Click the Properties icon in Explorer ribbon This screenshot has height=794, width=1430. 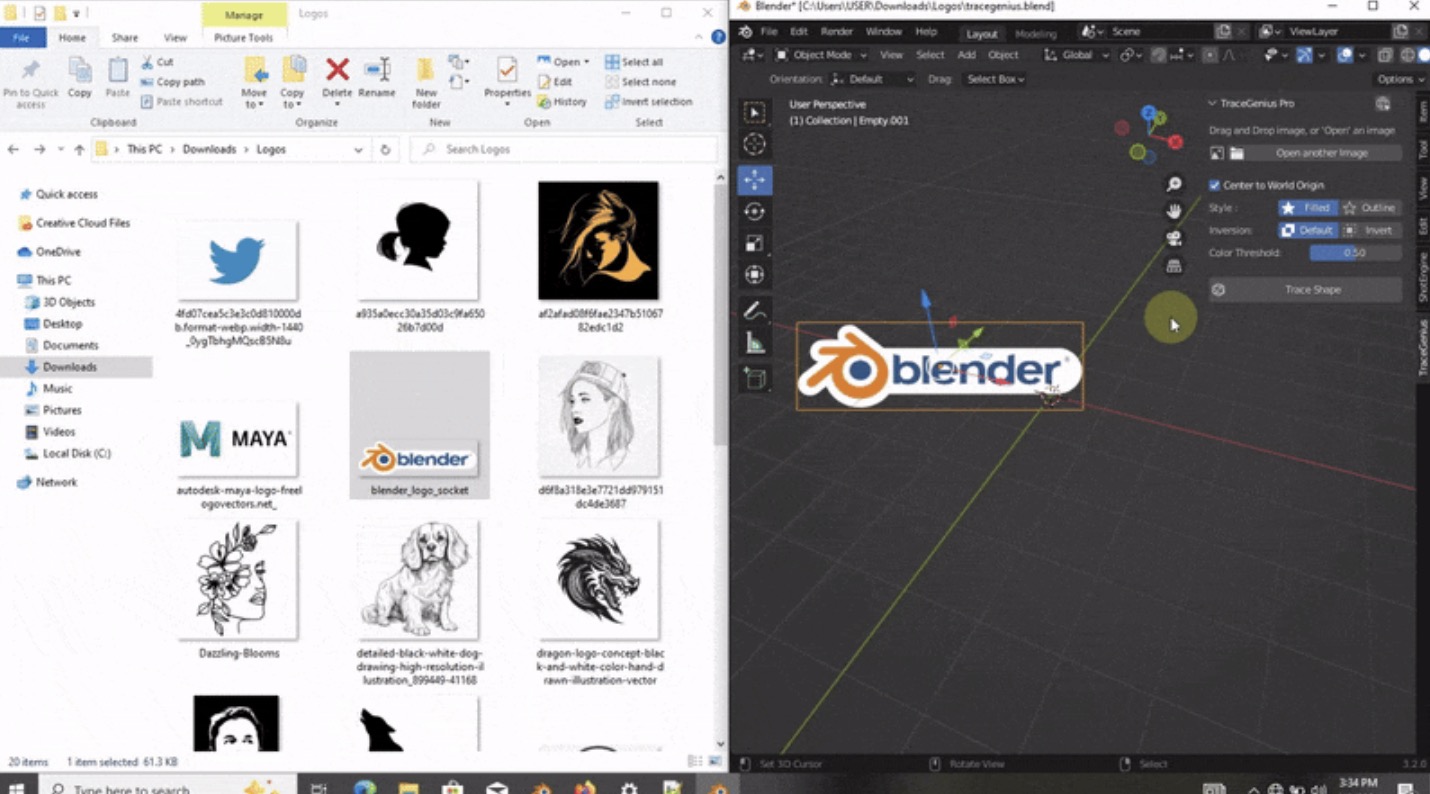pyautogui.click(x=507, y=70)
